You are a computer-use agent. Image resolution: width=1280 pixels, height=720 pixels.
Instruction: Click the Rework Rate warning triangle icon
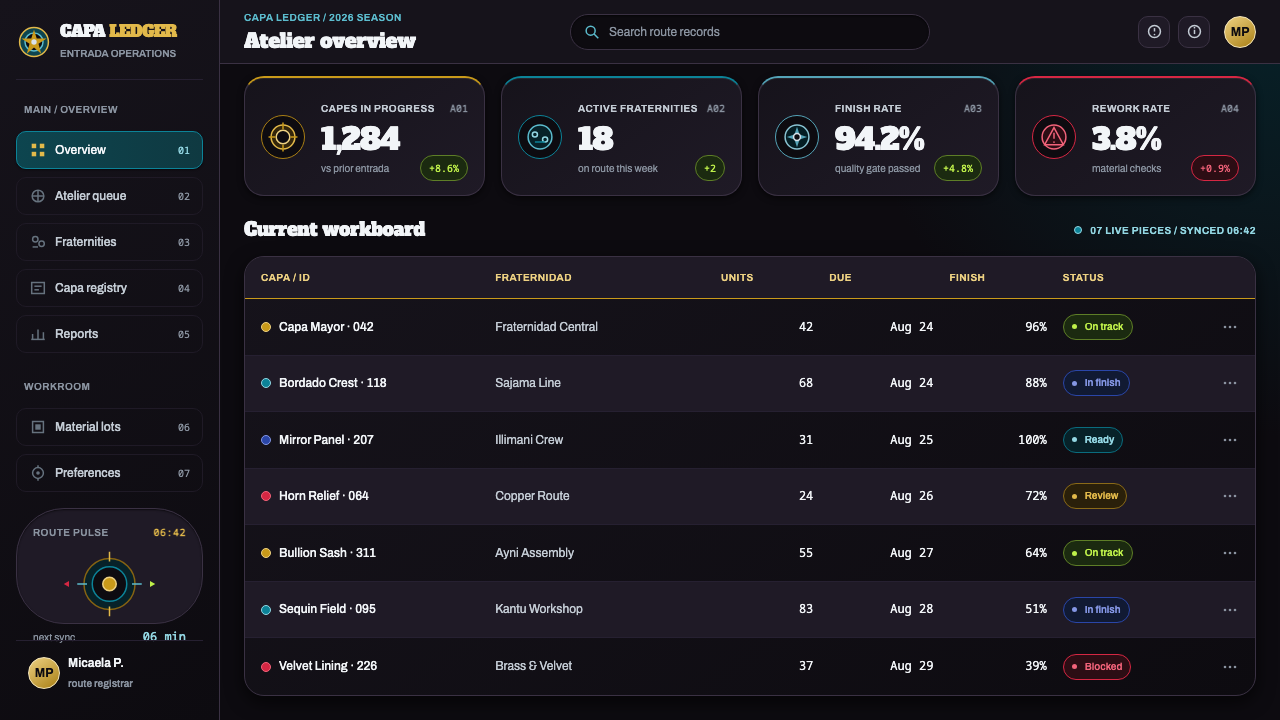click(1054, 137)
